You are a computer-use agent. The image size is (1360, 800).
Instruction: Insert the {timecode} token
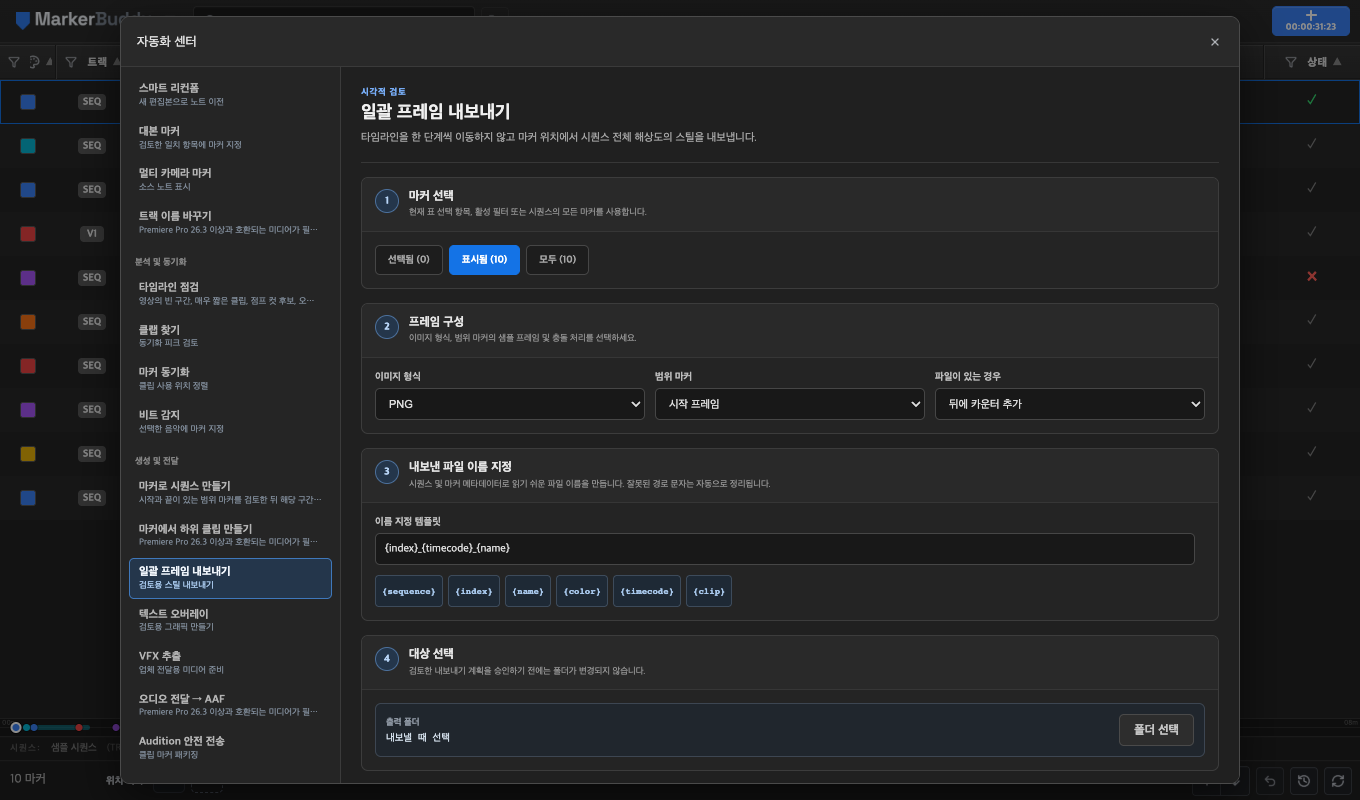coord(647,591)
